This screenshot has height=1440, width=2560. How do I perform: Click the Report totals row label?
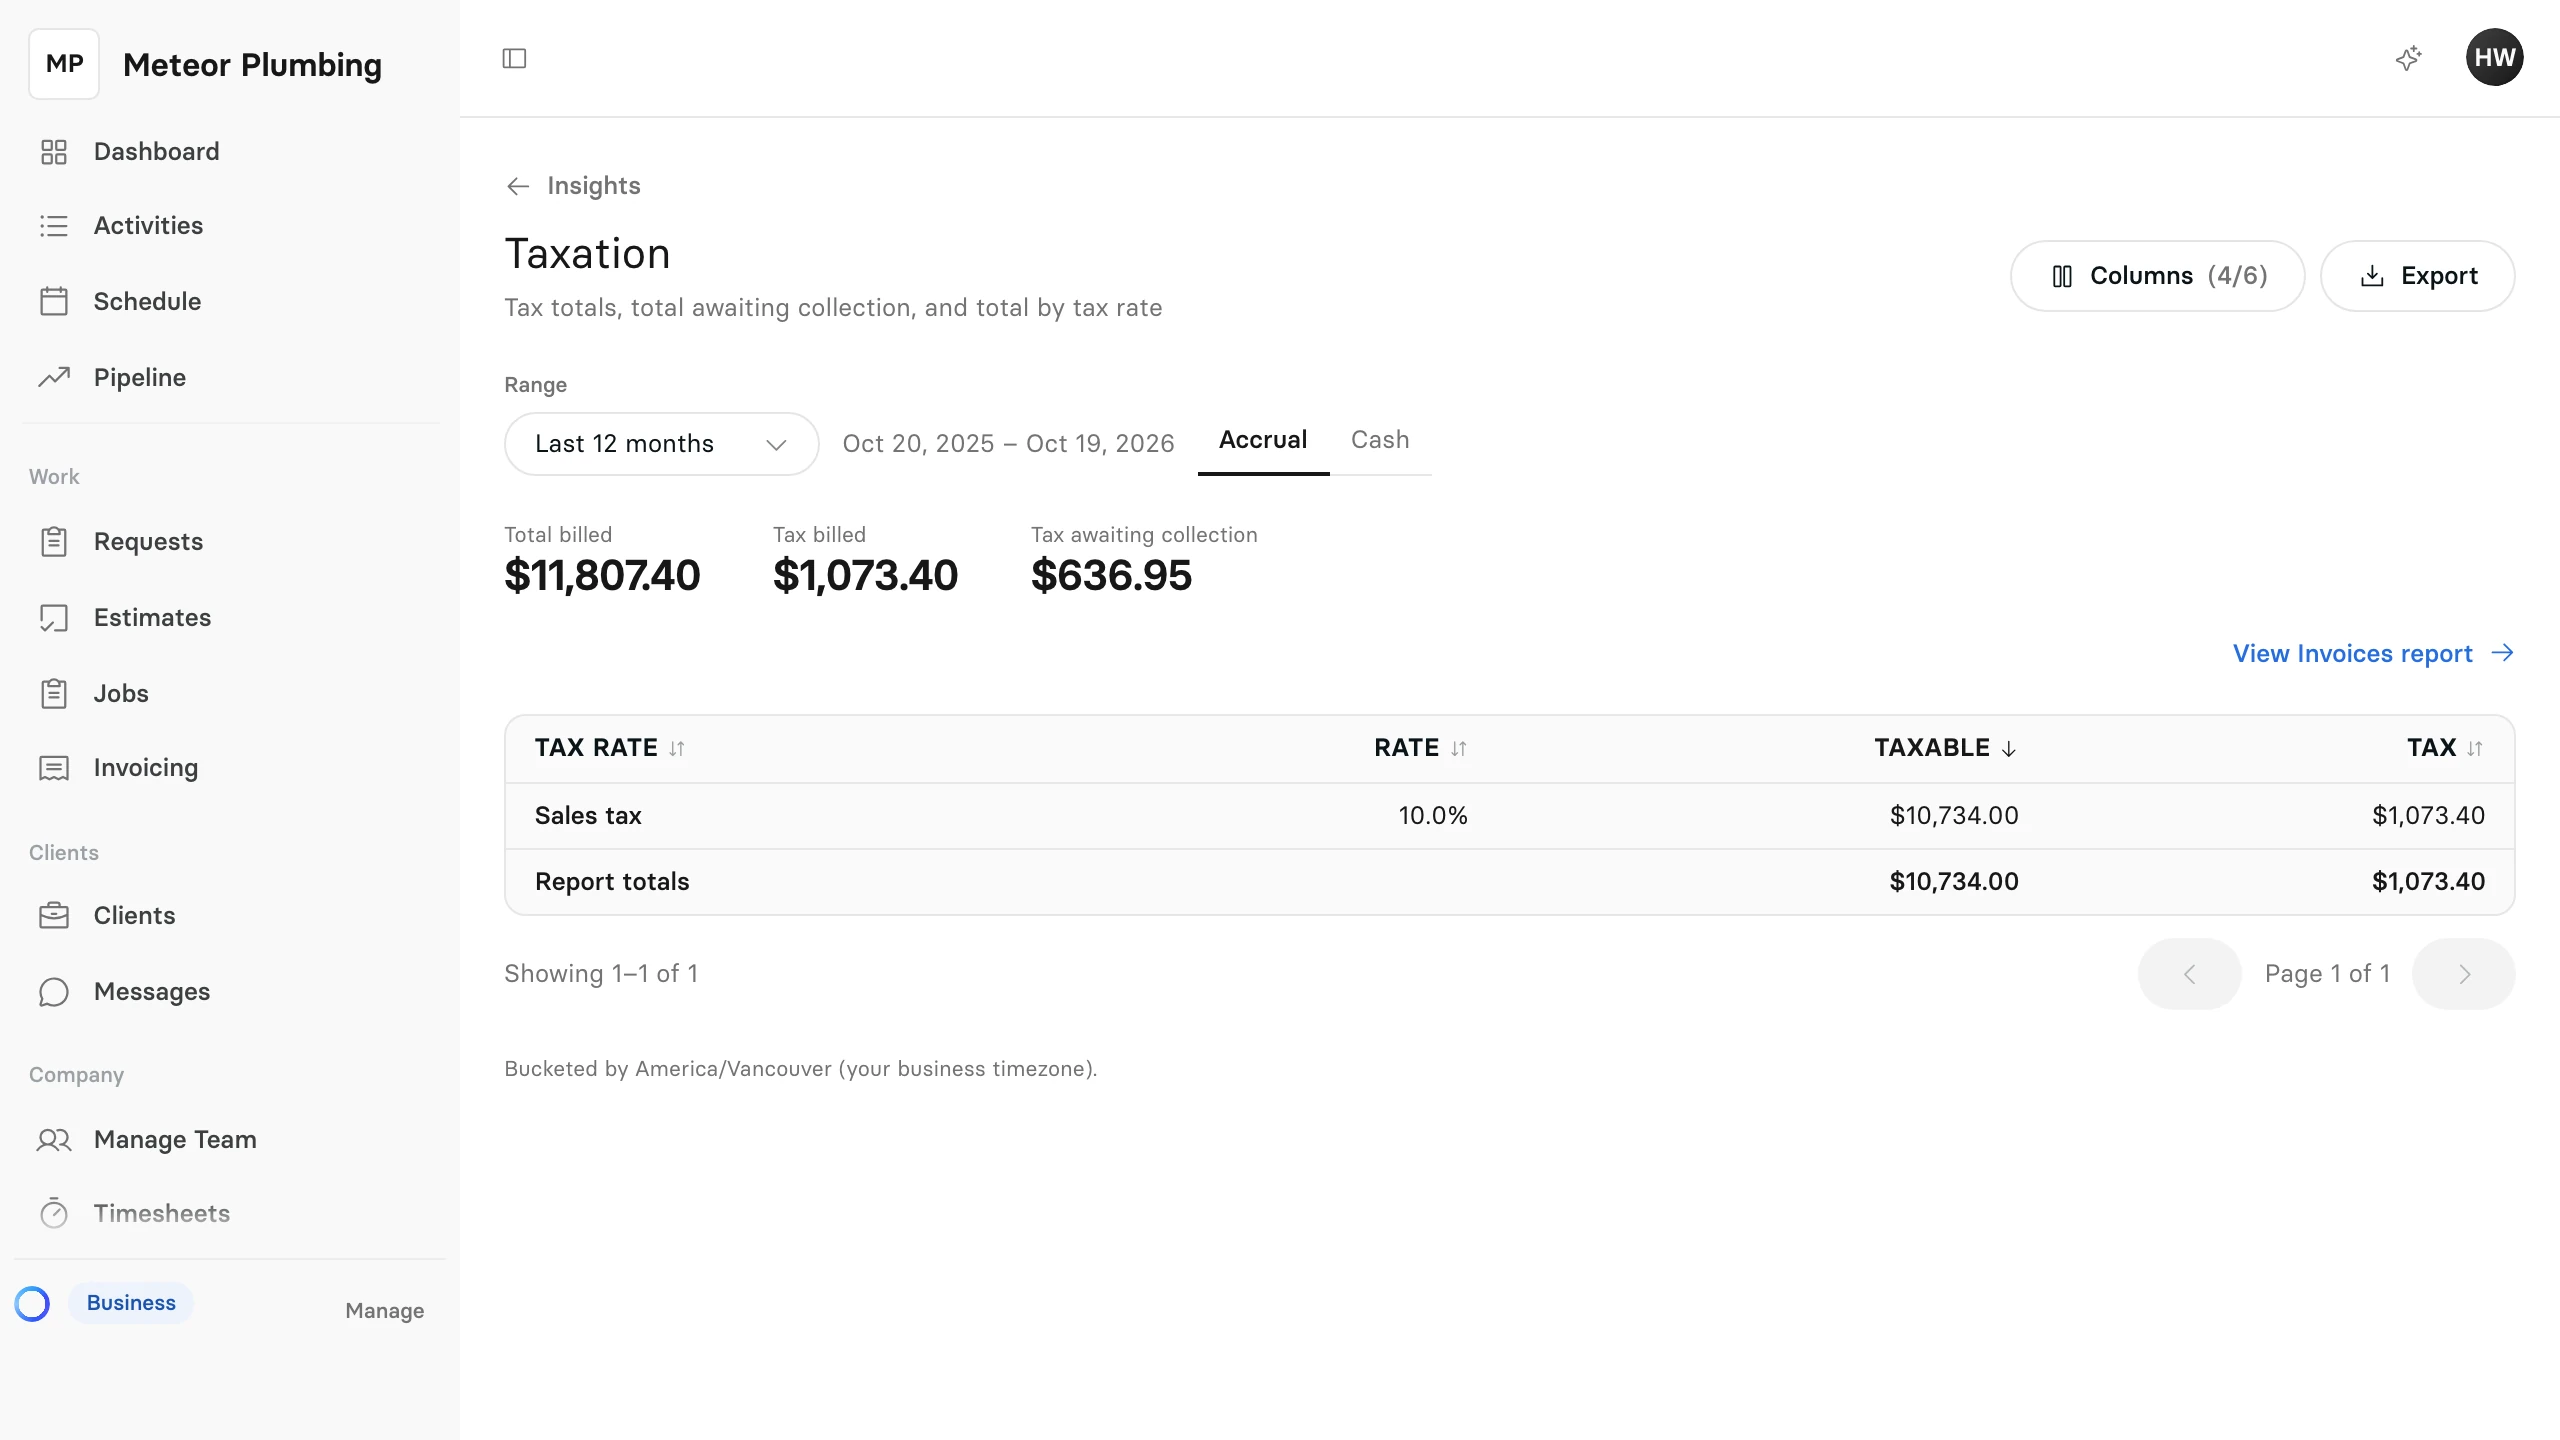pos(612,882)
